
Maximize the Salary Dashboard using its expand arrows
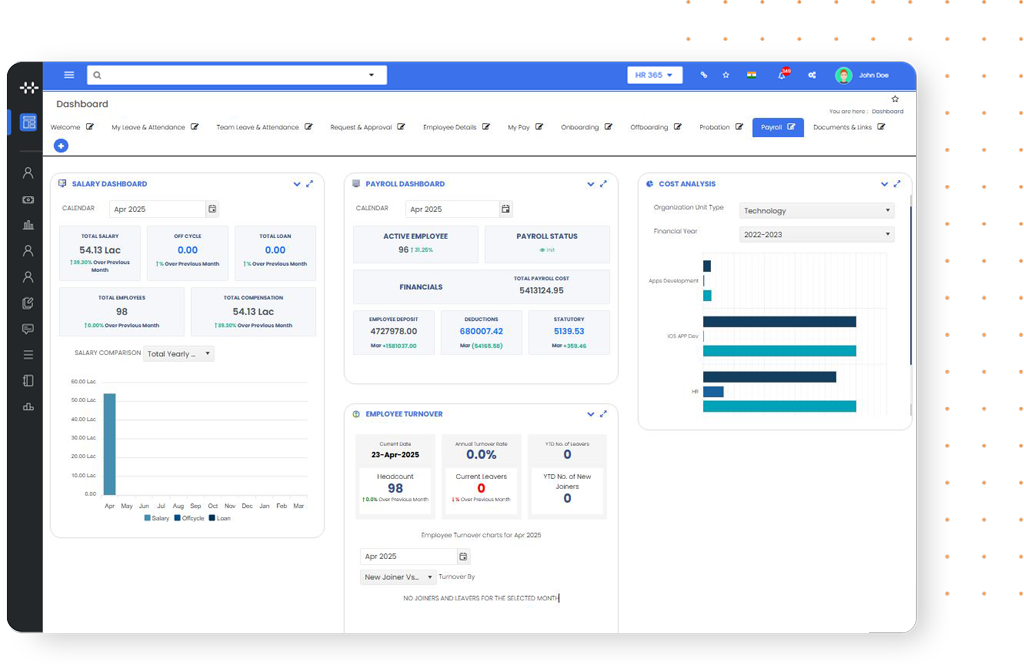pos(310,184)
